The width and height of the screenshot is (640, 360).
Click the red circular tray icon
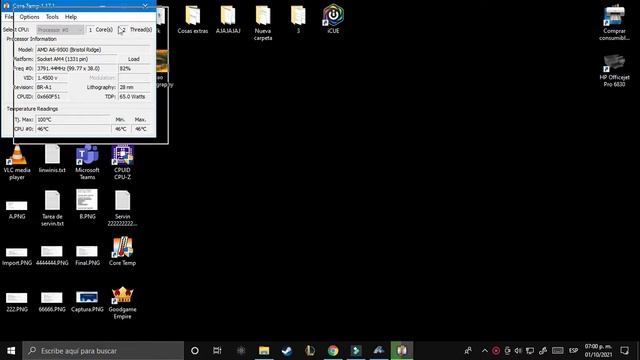pyautogui.click(x=496, y=351)
